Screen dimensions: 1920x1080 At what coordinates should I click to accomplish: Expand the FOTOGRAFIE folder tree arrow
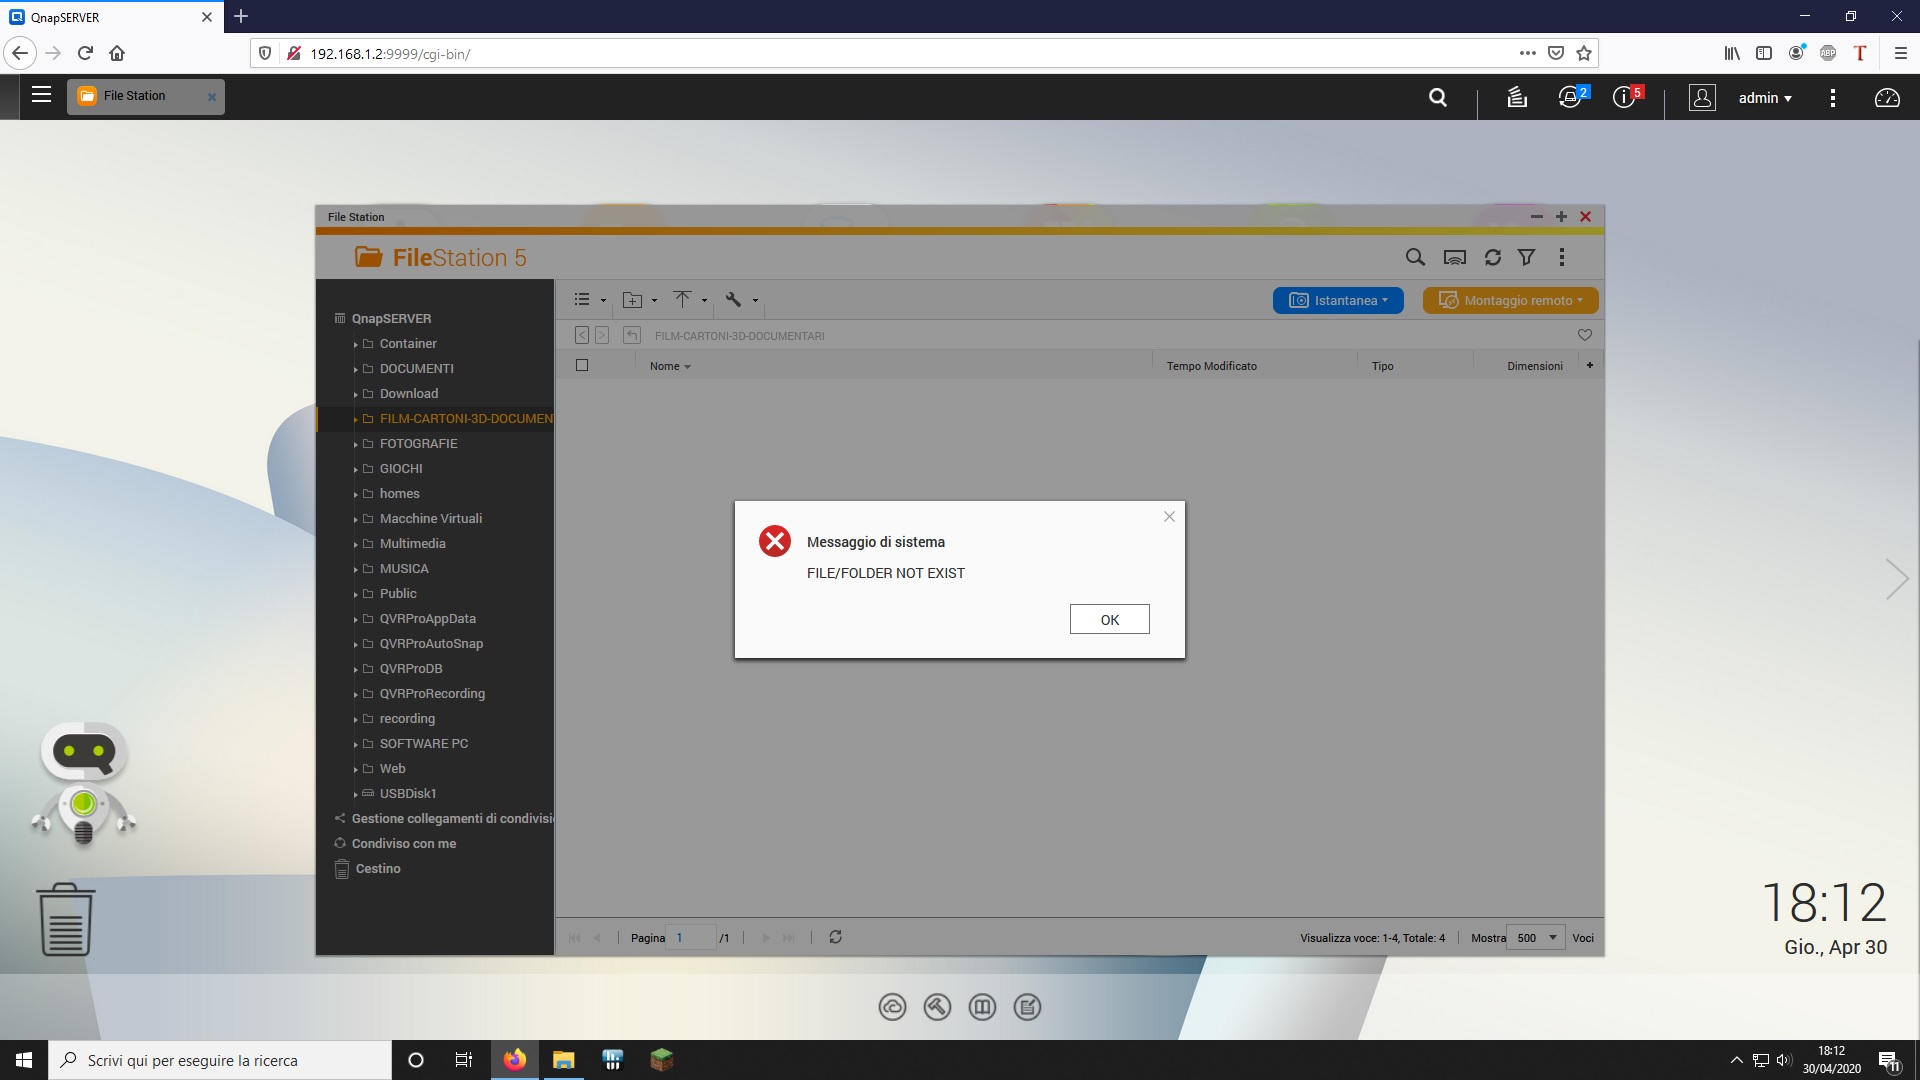pyautogui.click(x=355, y=444)
